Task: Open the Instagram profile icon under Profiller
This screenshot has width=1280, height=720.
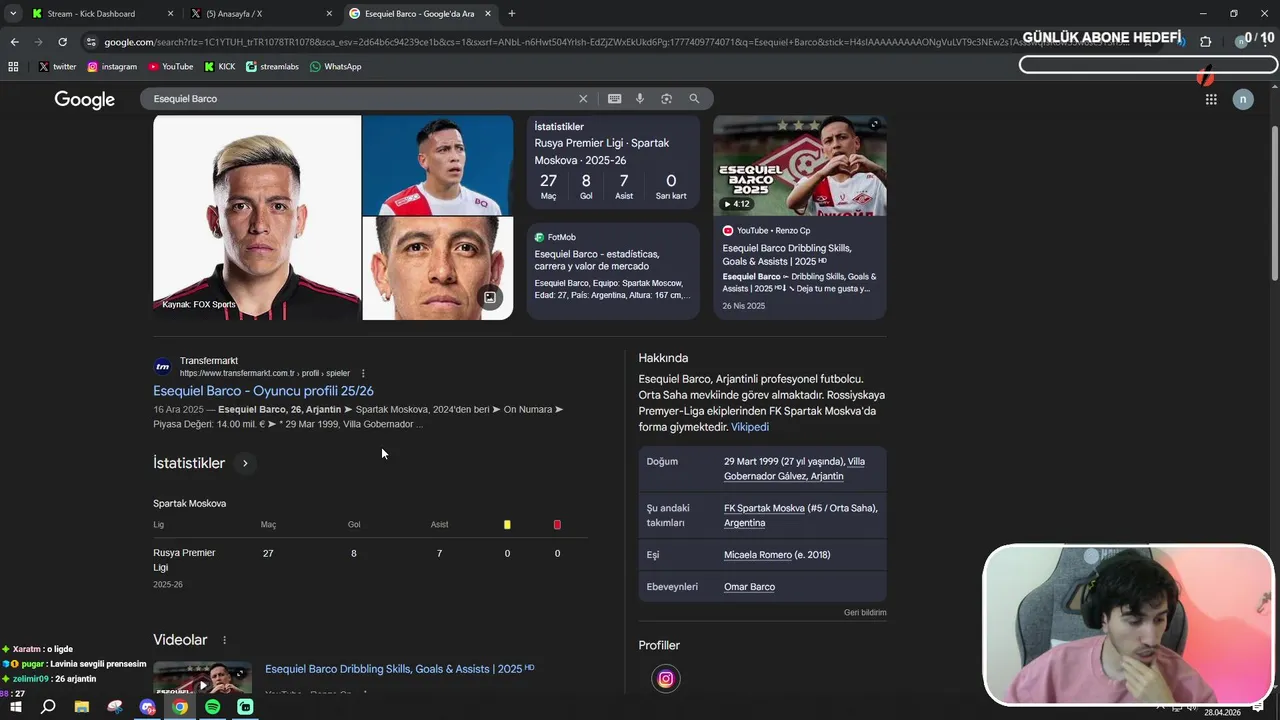Action: [666, 679]
